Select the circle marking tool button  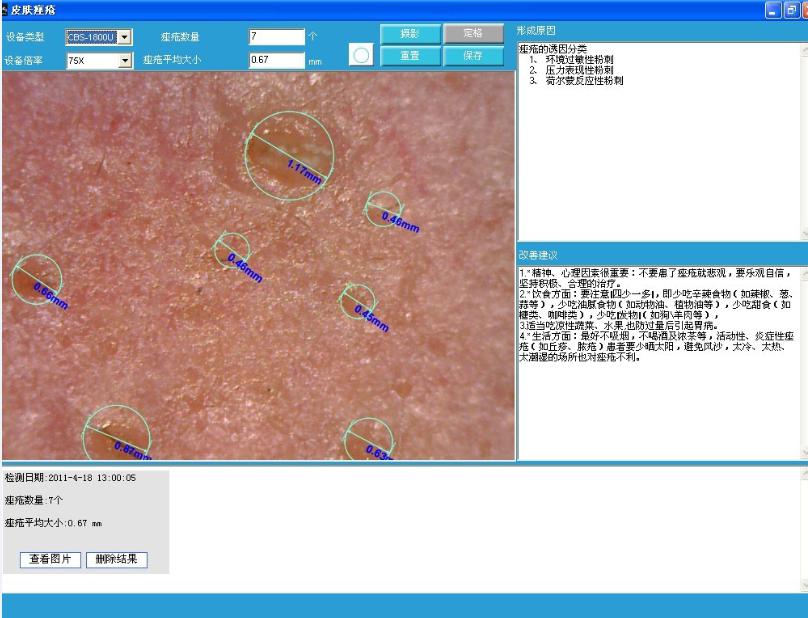click(362, 56)
